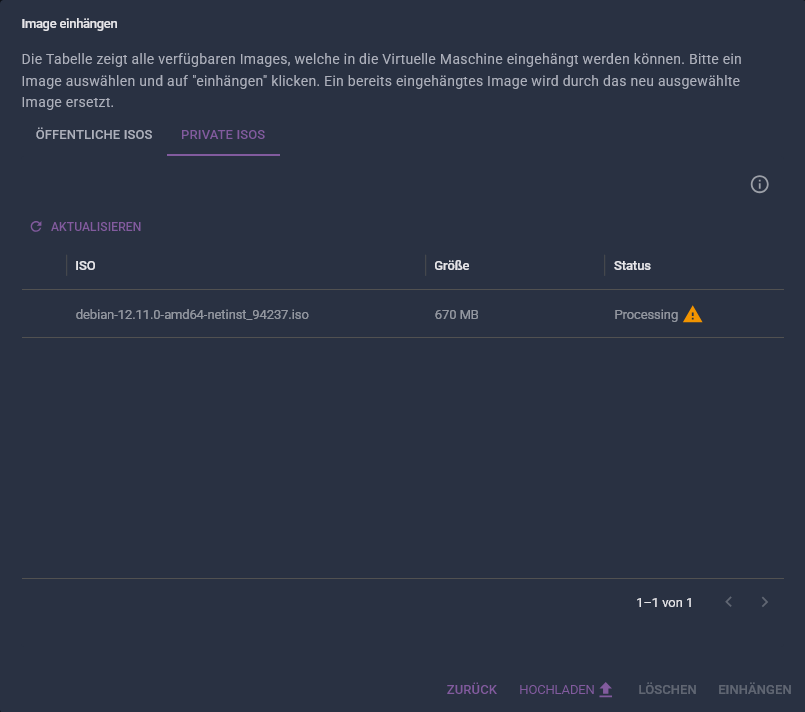This screenshot has height=712, width=805.
Task: Sort by the ISO column header
Action: tap(85, 265)
